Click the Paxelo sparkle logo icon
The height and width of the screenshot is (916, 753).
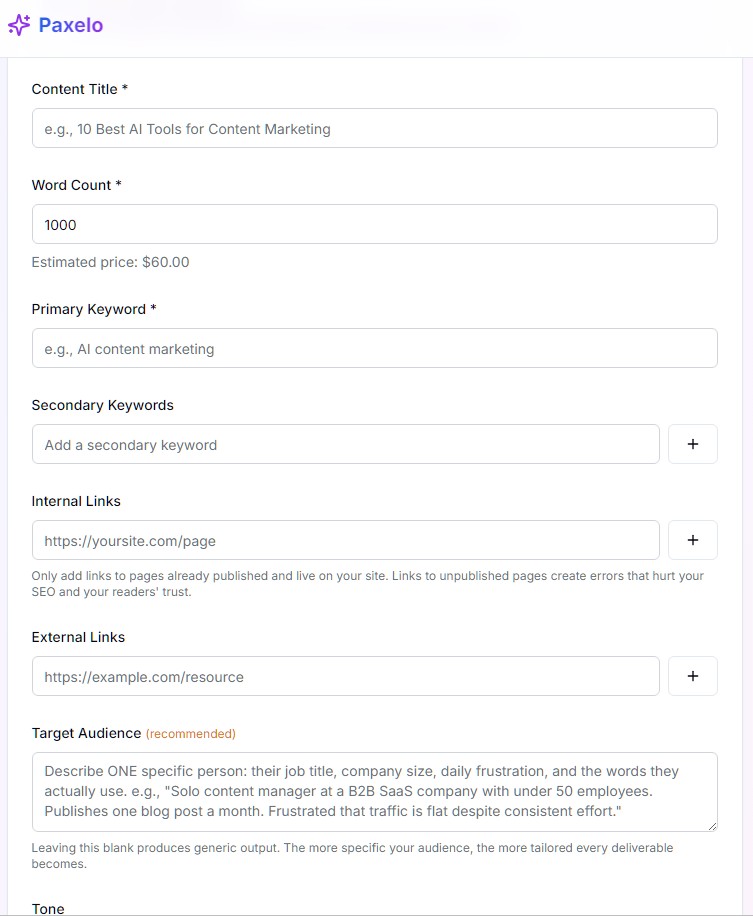(18, 24)
